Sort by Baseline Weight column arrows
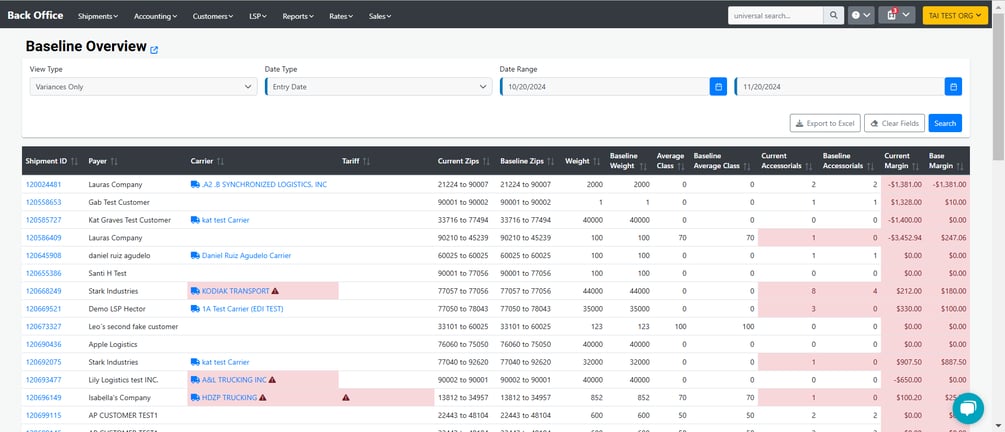This screenshot has height=432, width=1005. [644, 166]
